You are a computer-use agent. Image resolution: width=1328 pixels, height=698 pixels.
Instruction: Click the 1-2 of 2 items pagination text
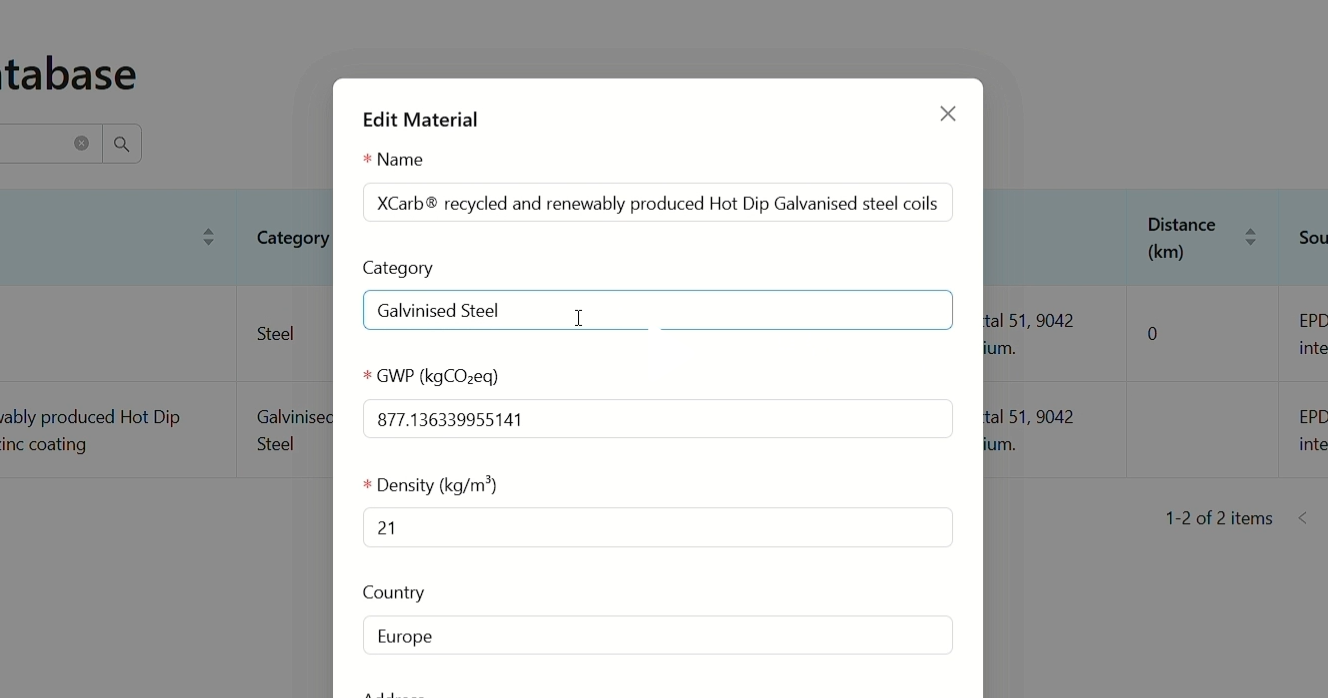click(1218, 518)
